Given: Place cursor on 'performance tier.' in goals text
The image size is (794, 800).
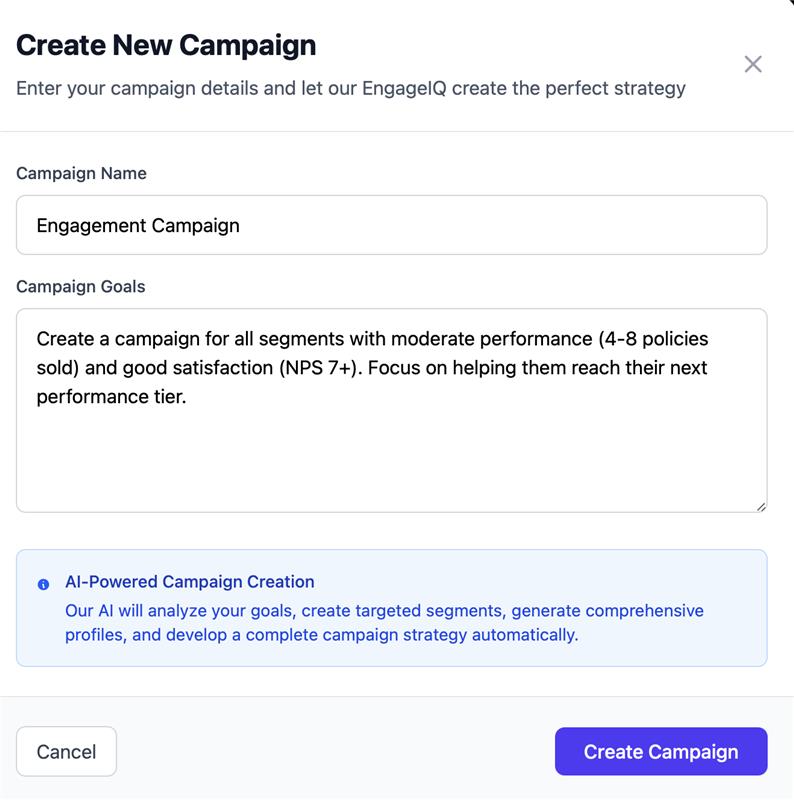Looking at the screenshot, I should 112,397.
